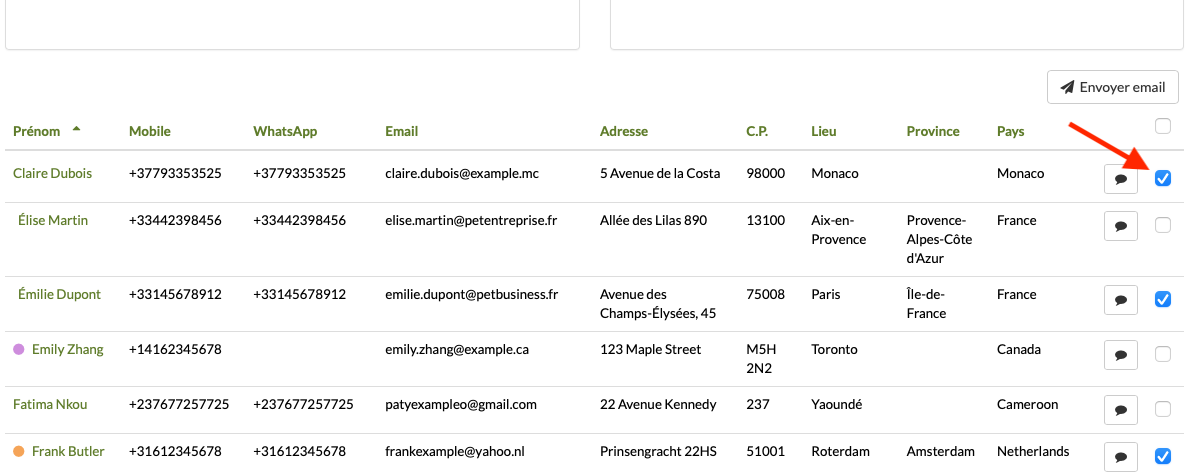Open message icon for Émilie Dupont
1187x475 pixels.
click(x=1120, y=299)
